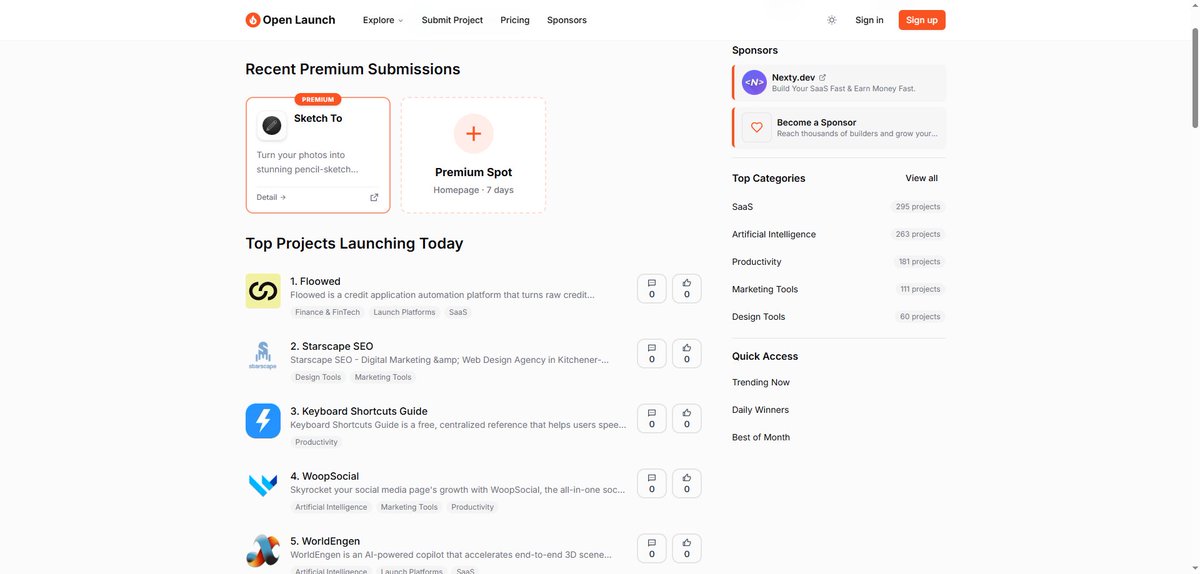
Task: Upvote the Floowed project
Action: [x=687, y=288]
